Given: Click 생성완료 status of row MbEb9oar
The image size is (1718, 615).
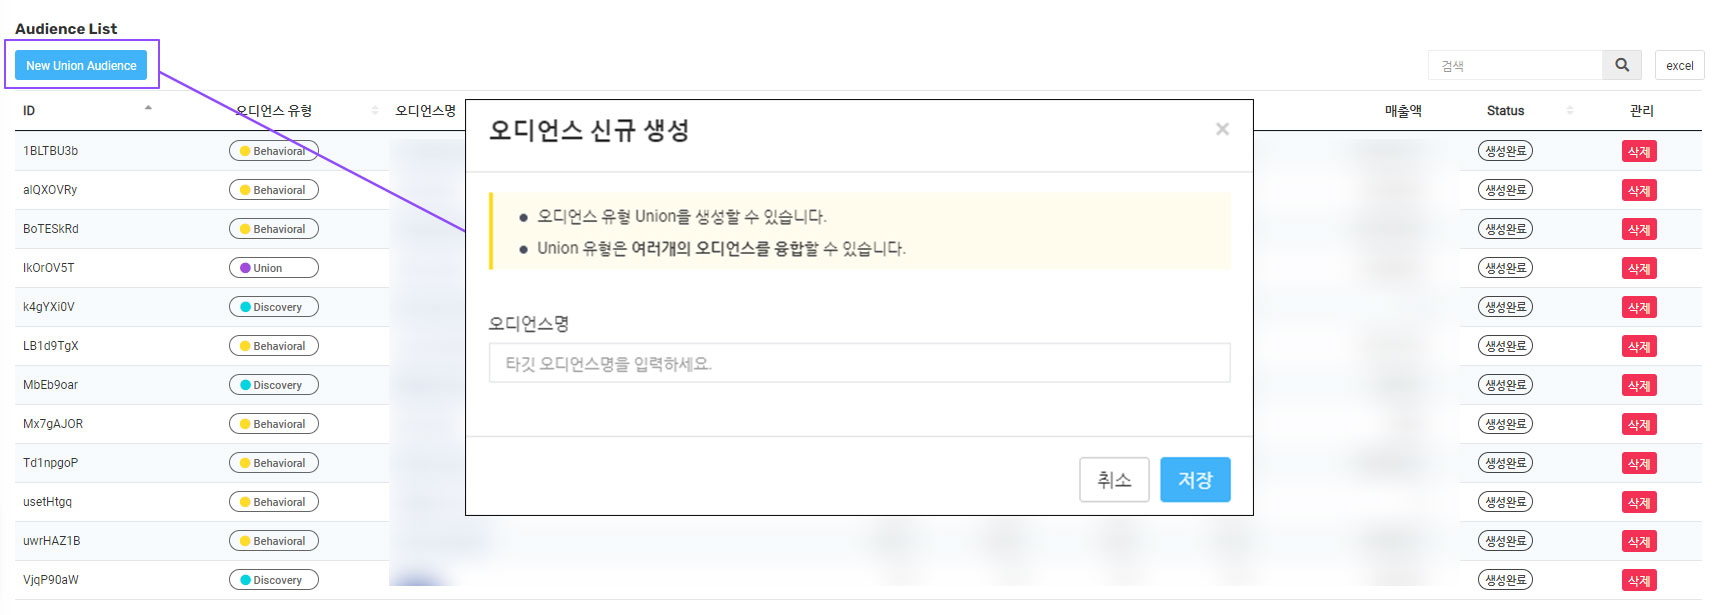Looking at the screenshot, I should [x=1505, y=385].
